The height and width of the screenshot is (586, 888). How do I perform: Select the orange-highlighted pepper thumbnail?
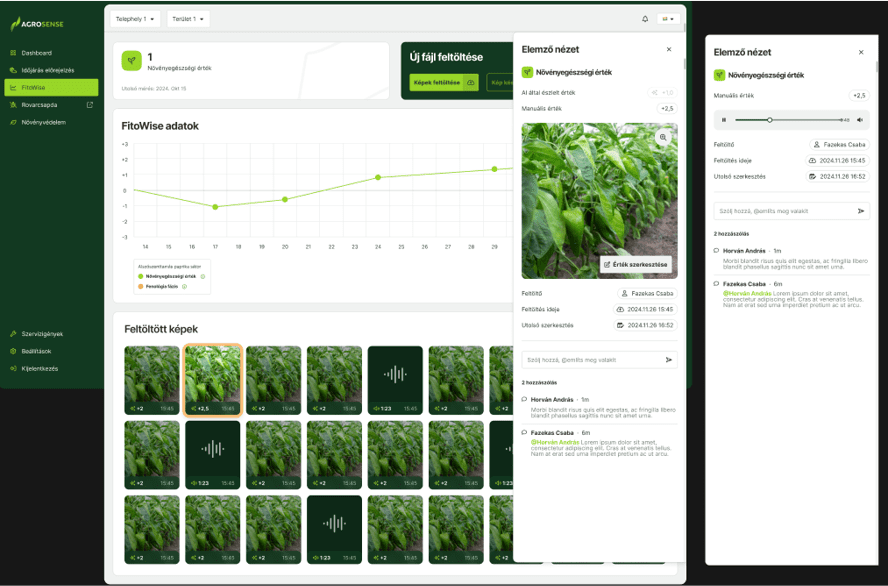point(213,380)
